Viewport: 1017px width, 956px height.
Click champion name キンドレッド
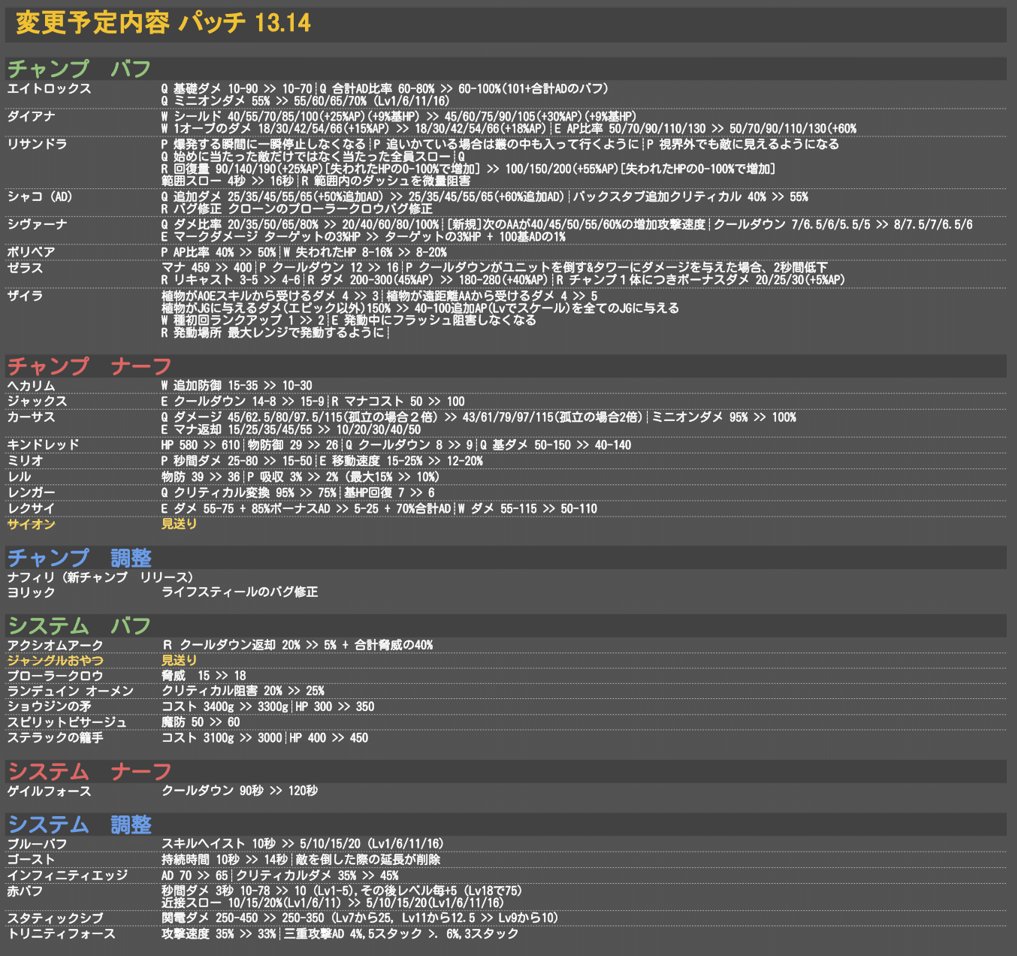click(x=43, y=444)
